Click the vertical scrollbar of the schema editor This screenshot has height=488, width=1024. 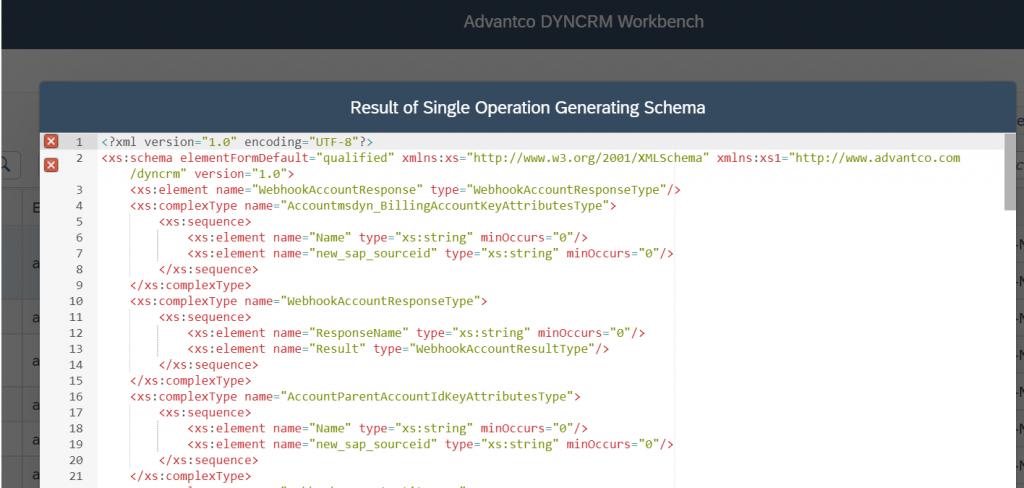tap(1010, 173)
